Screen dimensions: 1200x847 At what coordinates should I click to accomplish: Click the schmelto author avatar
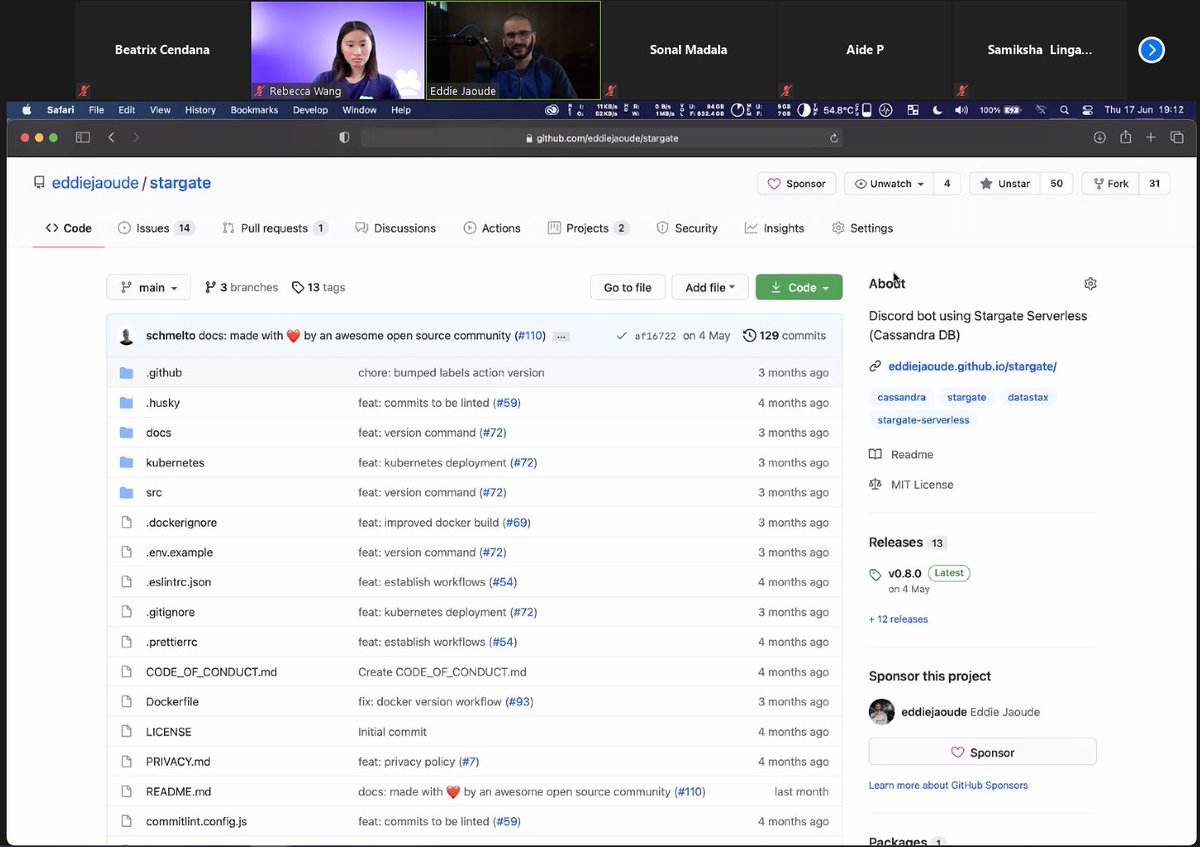pos(127,336)
